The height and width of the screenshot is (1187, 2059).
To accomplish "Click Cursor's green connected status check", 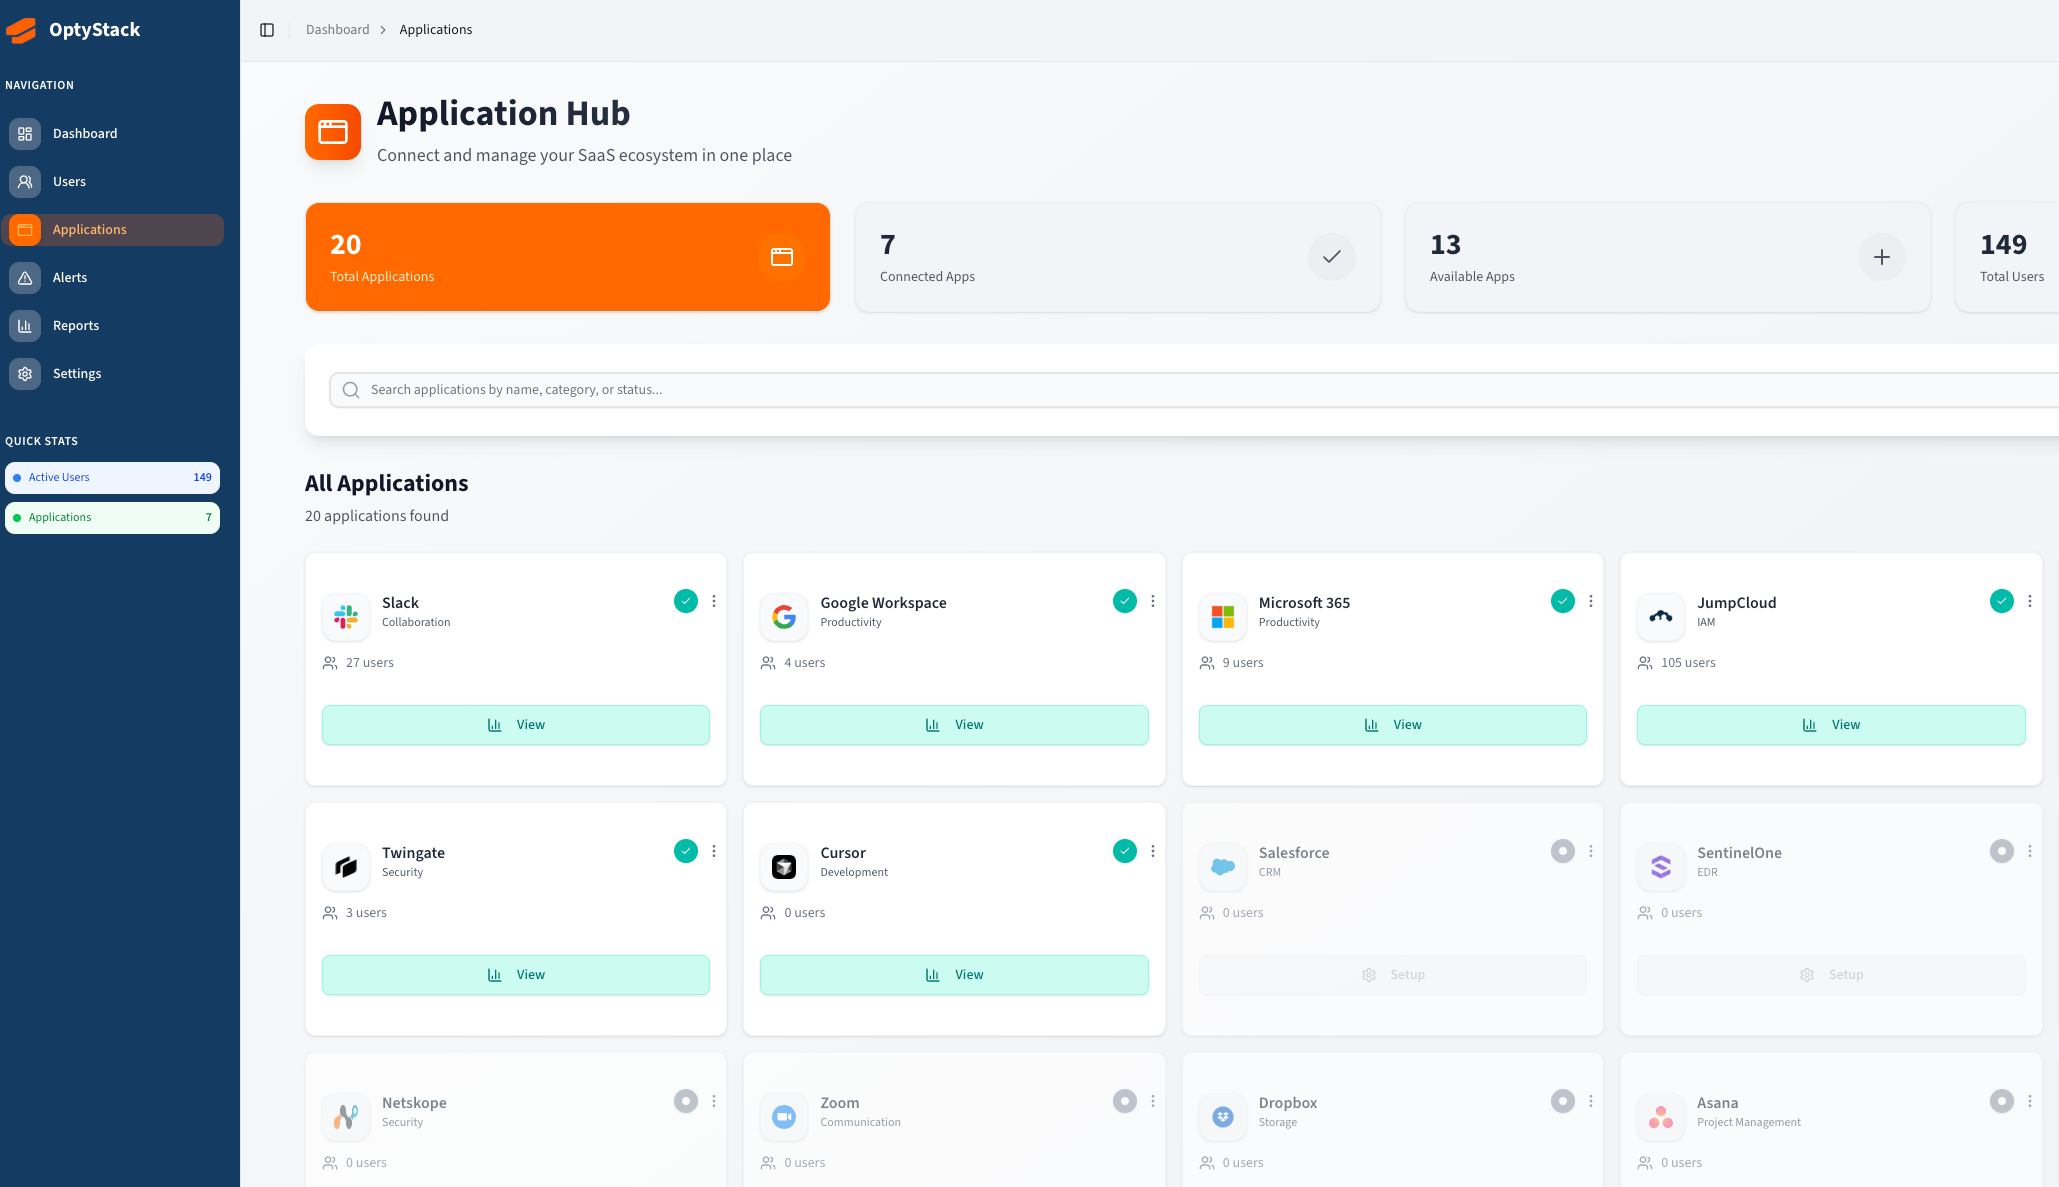I will (1124, 851).
